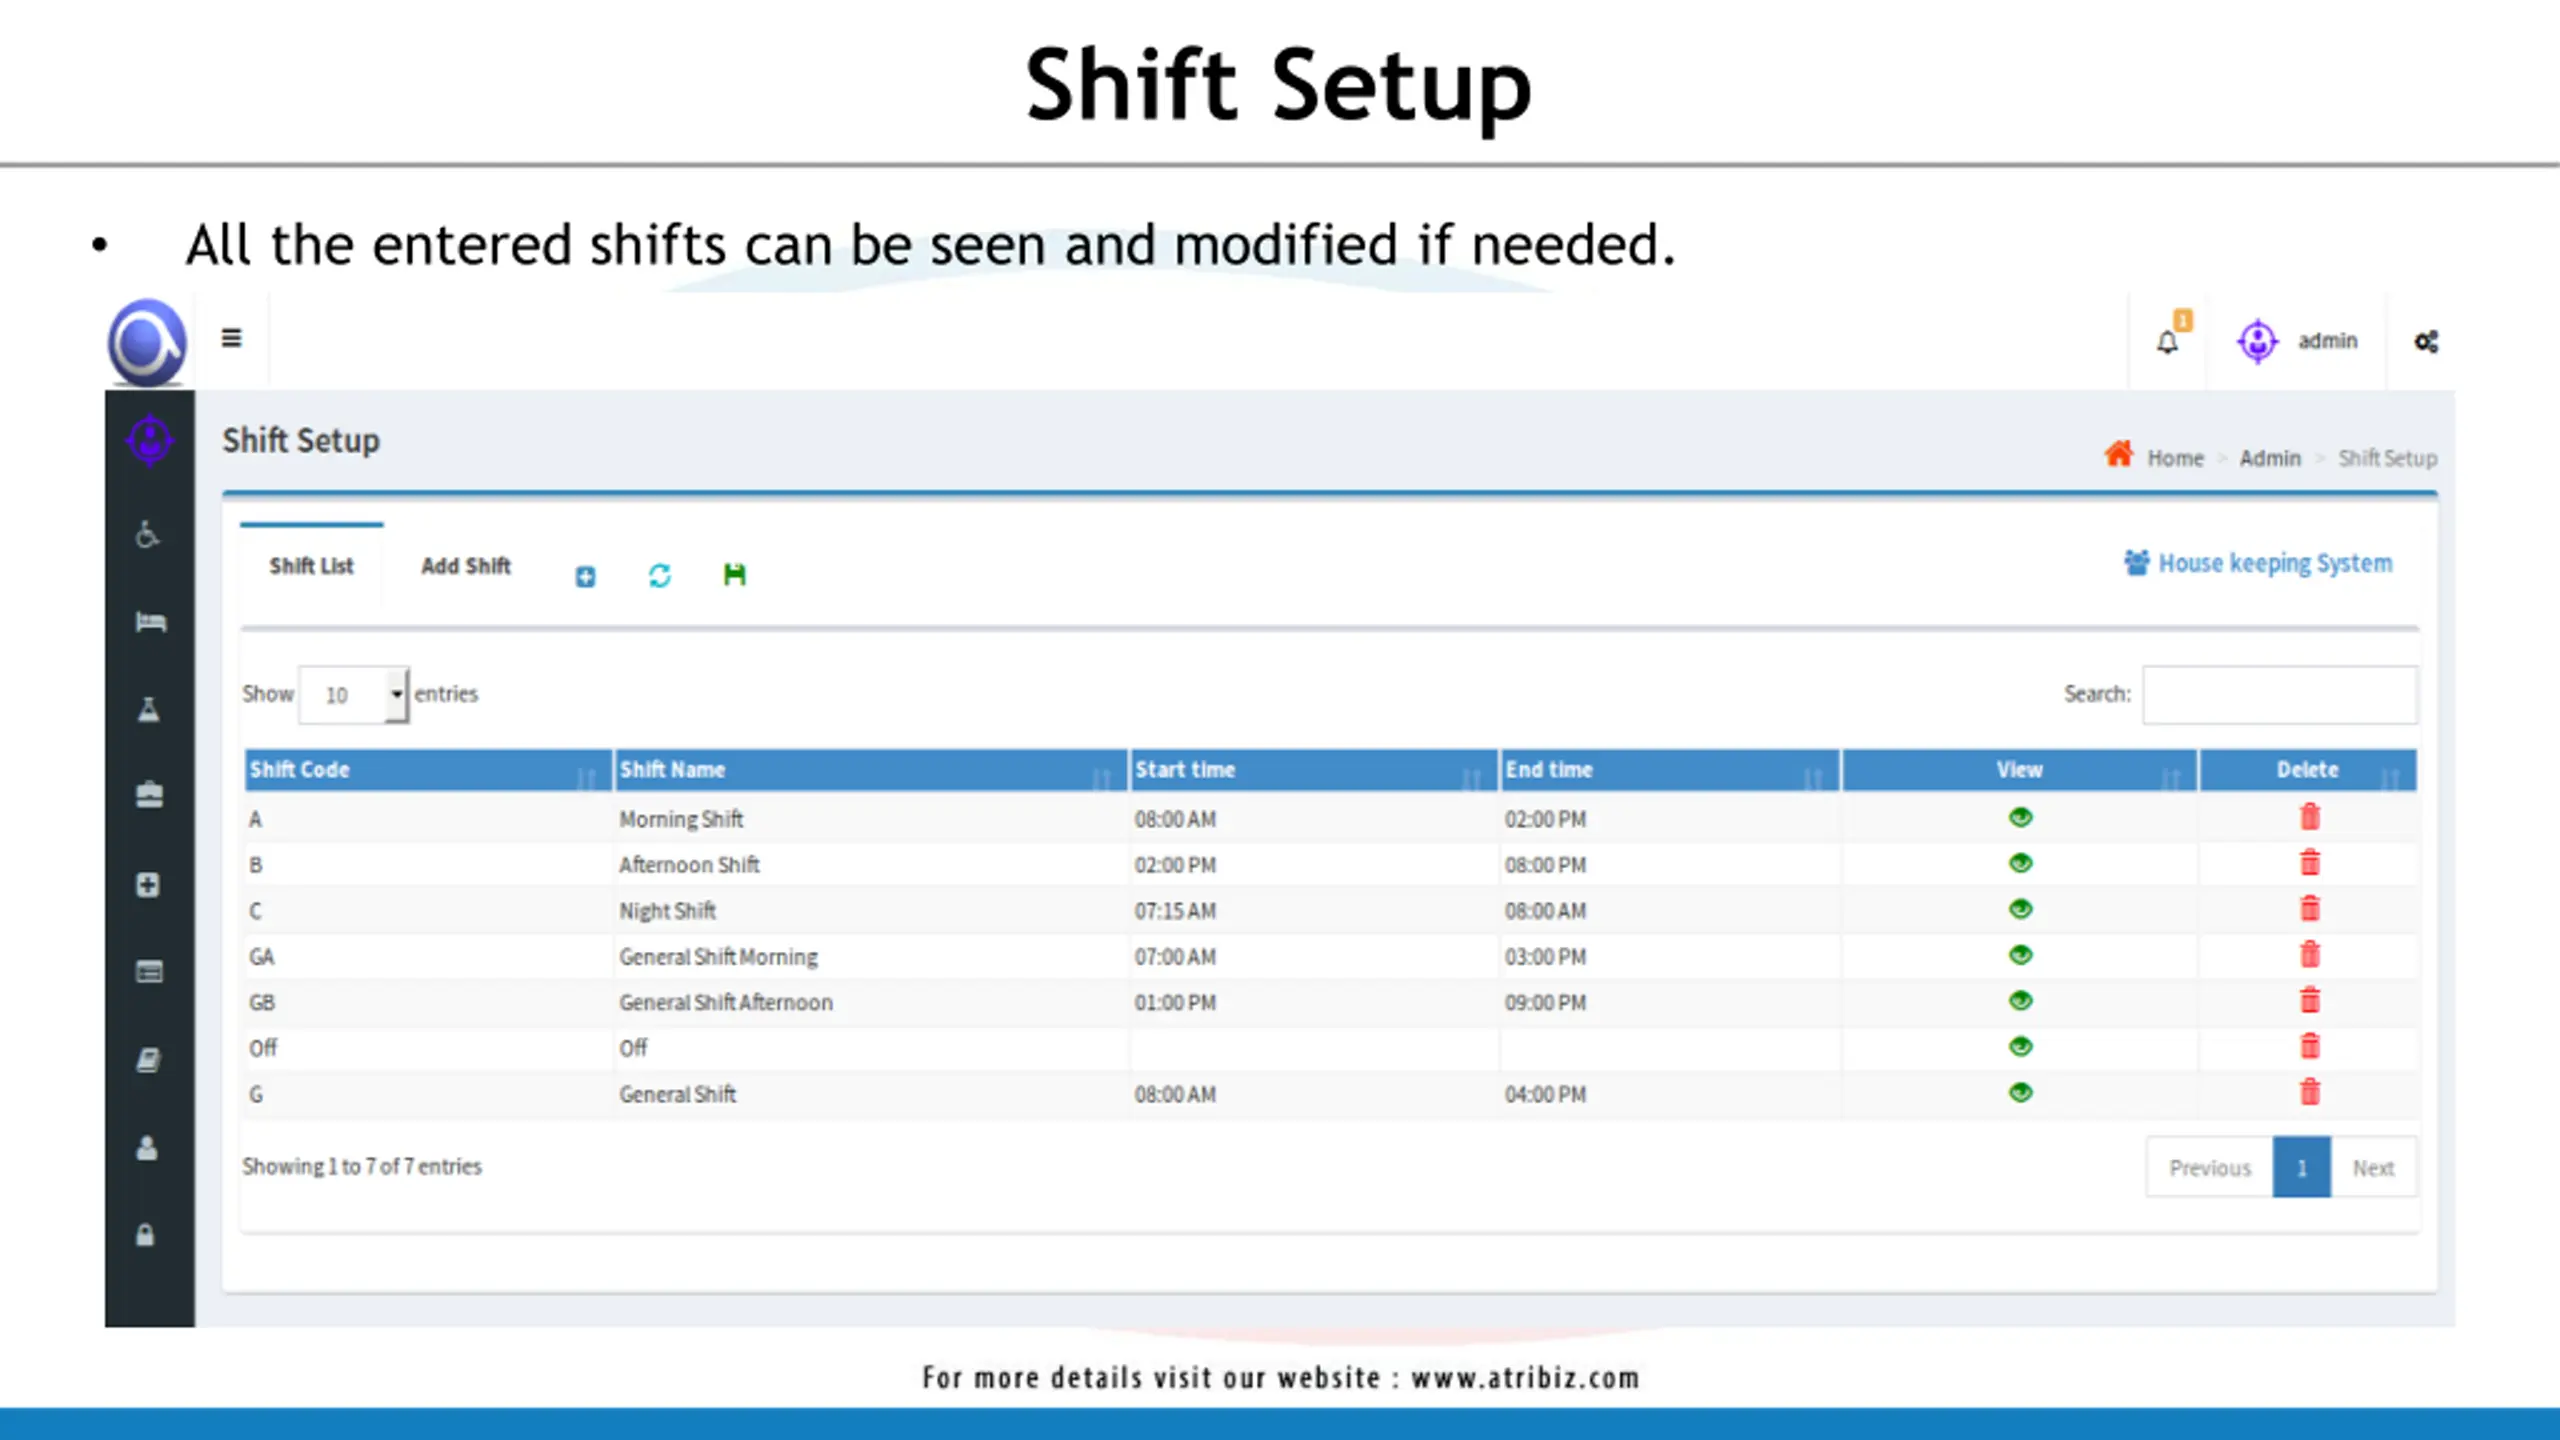Open the admin user avatar icon

coord(2257,341)
